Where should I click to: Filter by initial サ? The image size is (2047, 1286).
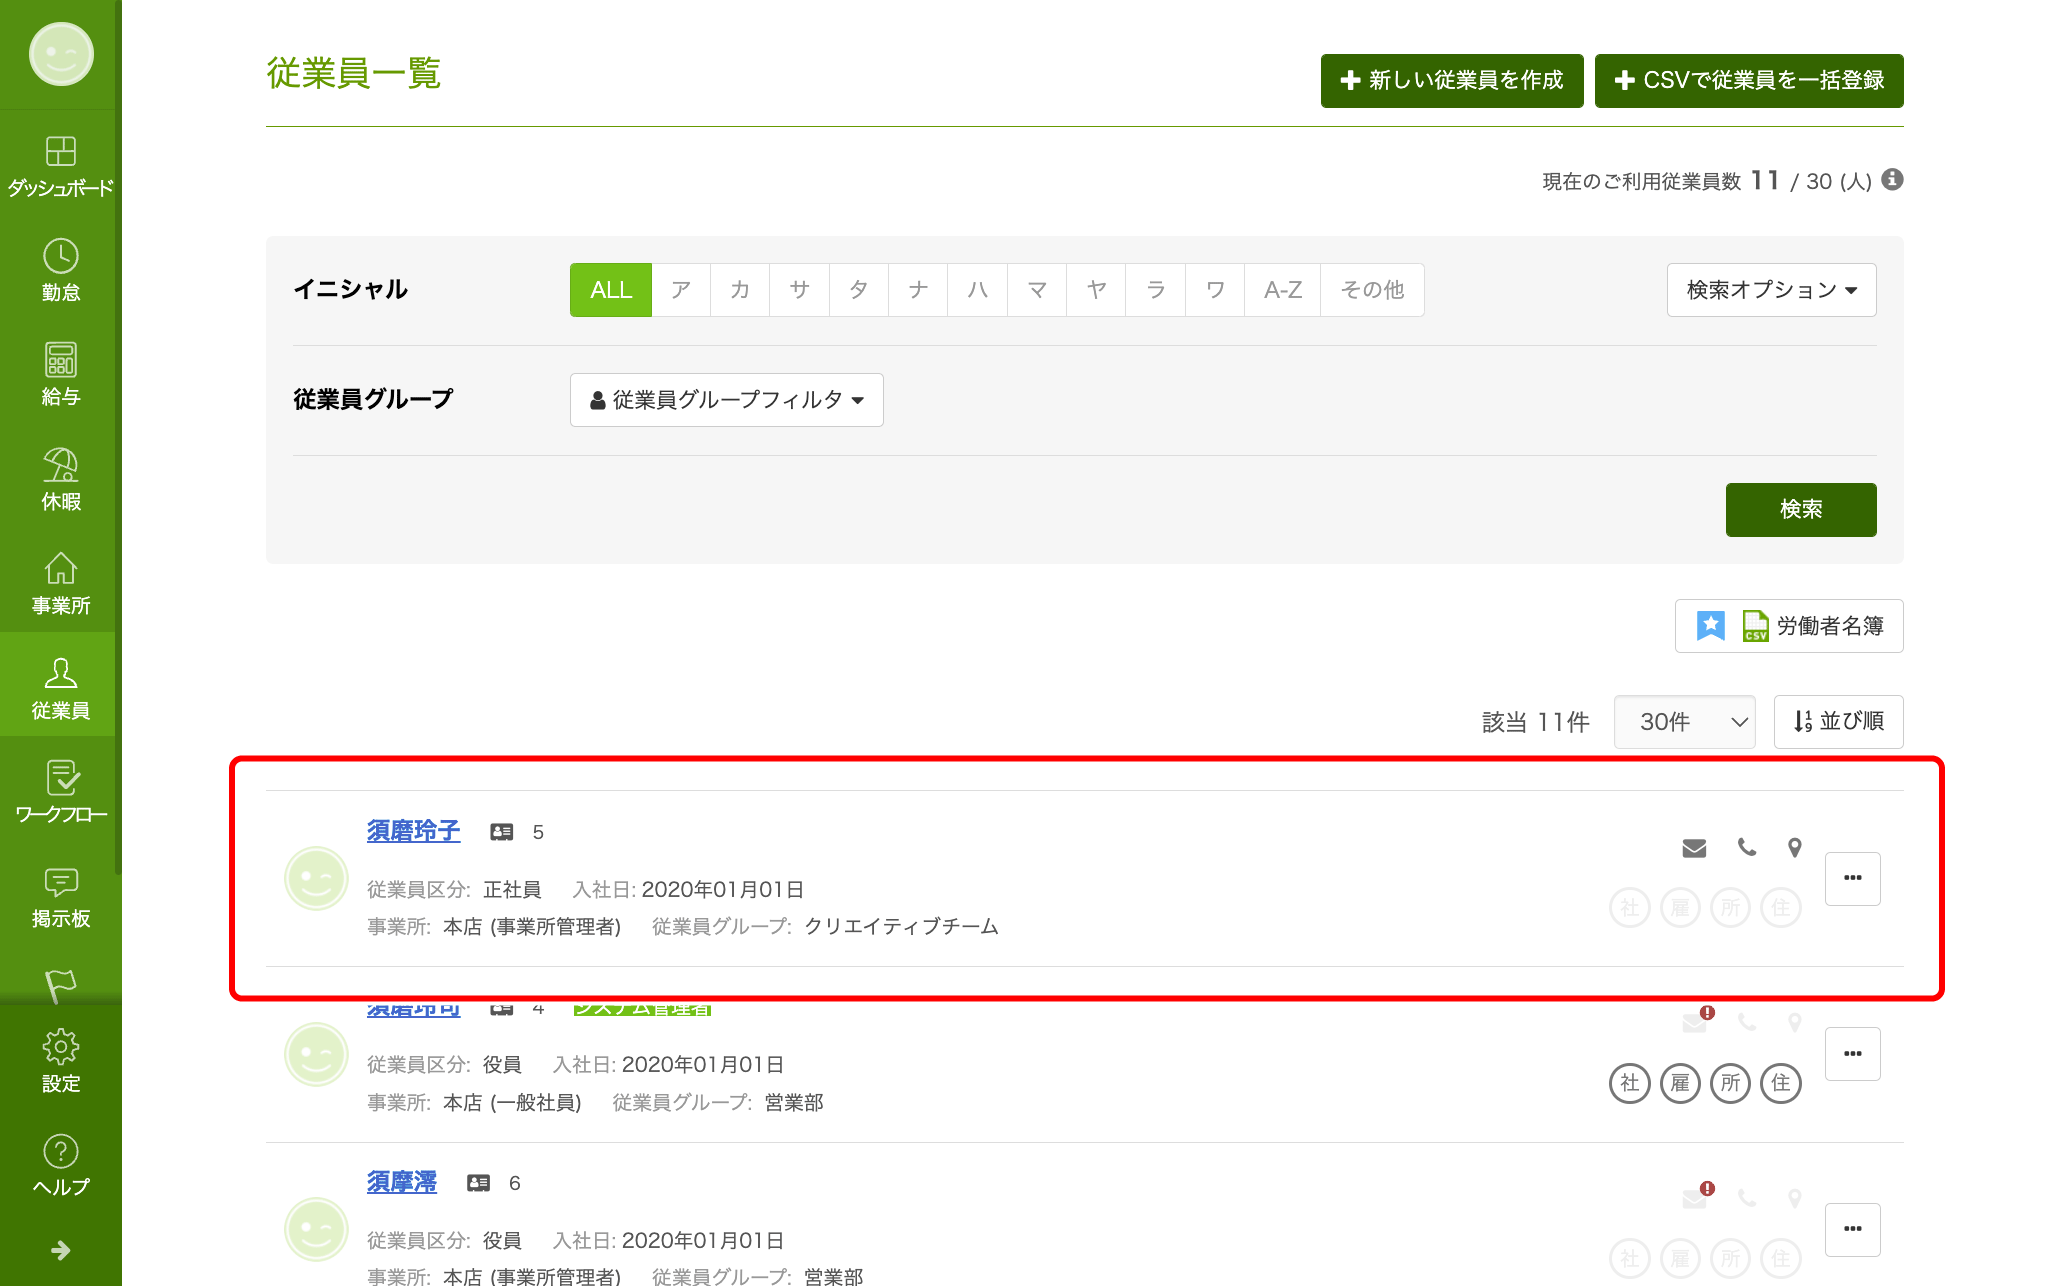799,290
